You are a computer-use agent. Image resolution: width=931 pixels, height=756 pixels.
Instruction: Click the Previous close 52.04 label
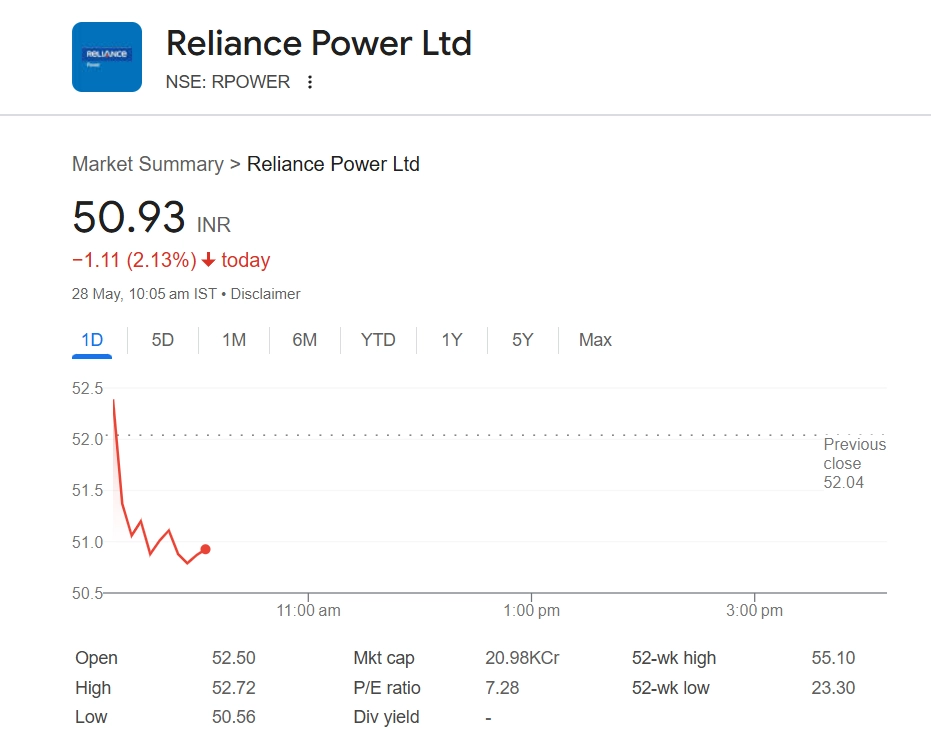[854, 464]
